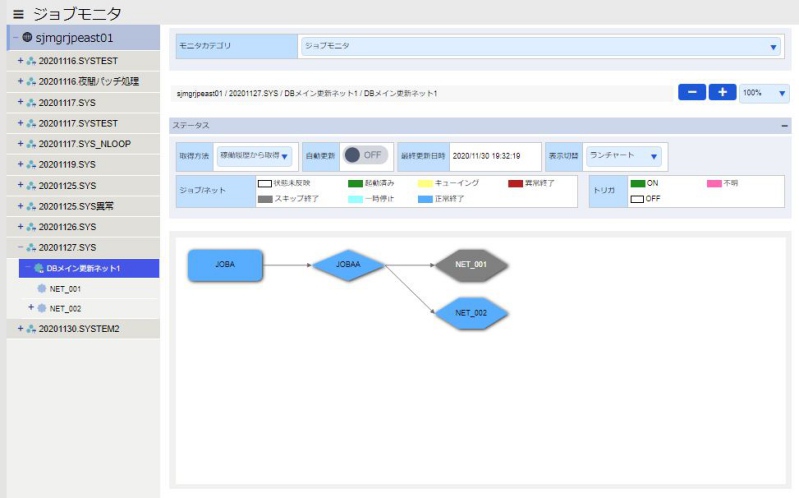
Task: Click the globe icon beside sjmgrjpeast01
Action: point(28,37)
